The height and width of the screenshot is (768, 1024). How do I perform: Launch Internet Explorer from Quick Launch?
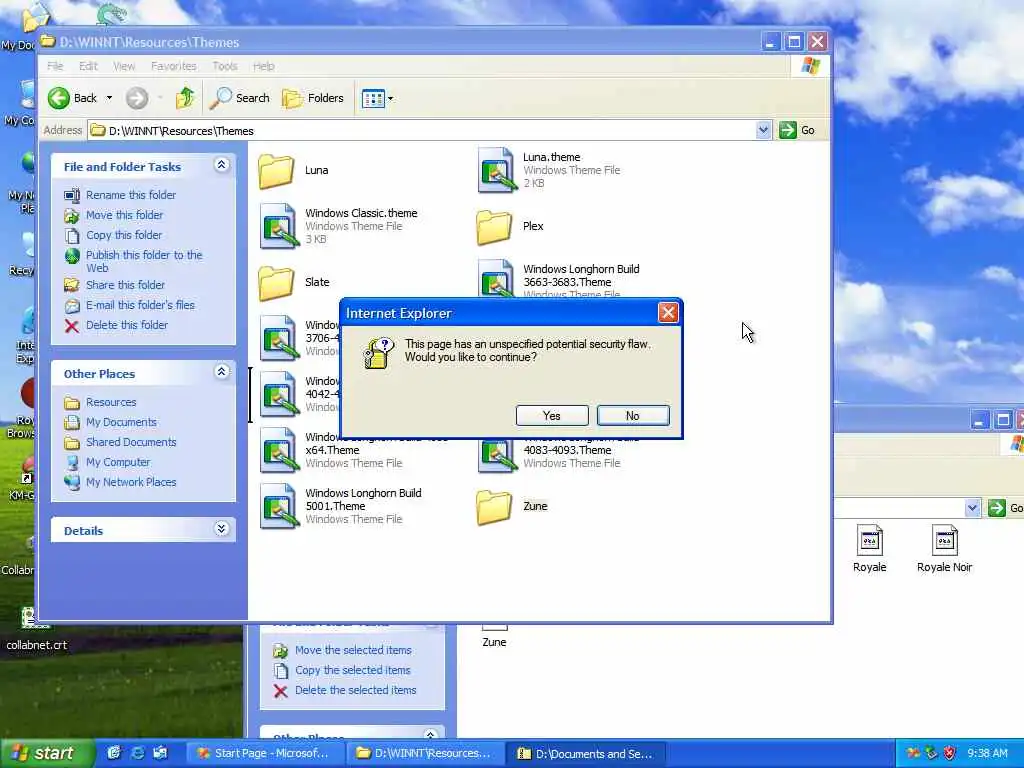137,753
